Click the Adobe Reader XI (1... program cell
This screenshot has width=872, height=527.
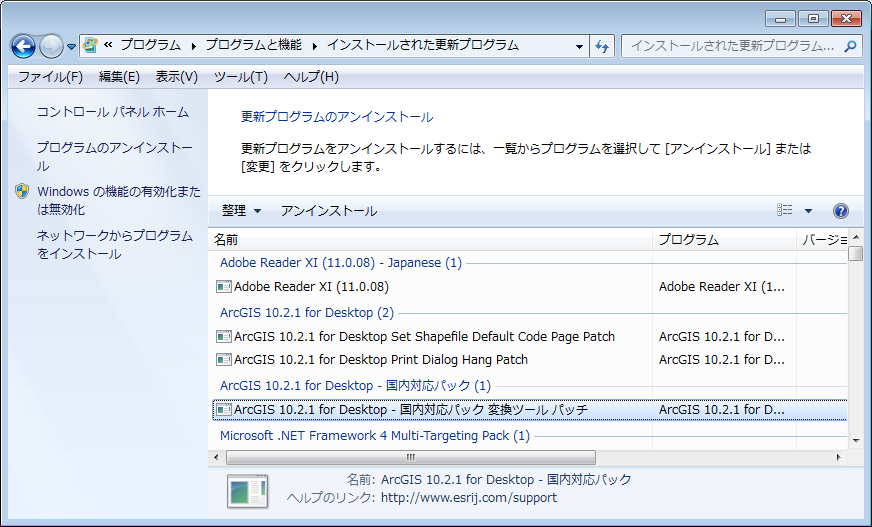(722, 287)
